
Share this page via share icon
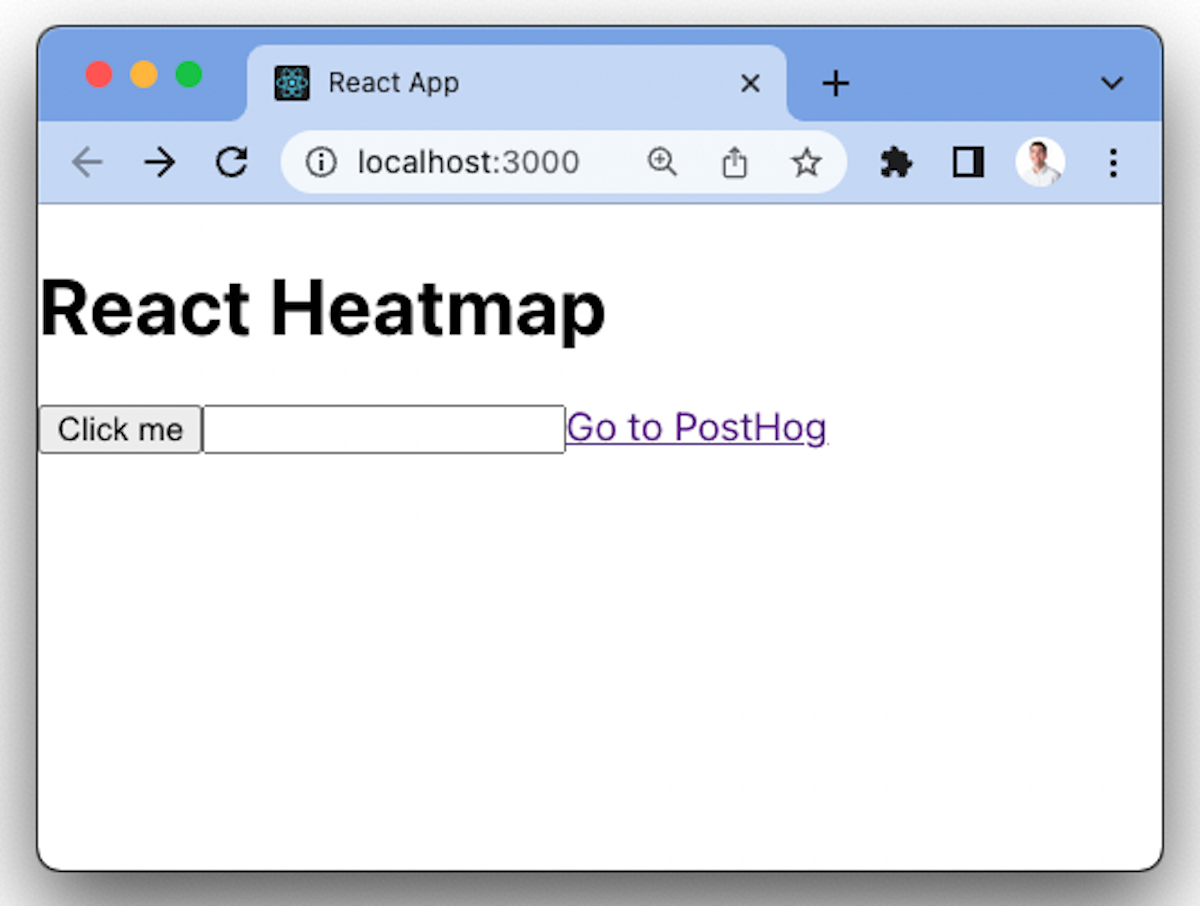tap(734, 162)
